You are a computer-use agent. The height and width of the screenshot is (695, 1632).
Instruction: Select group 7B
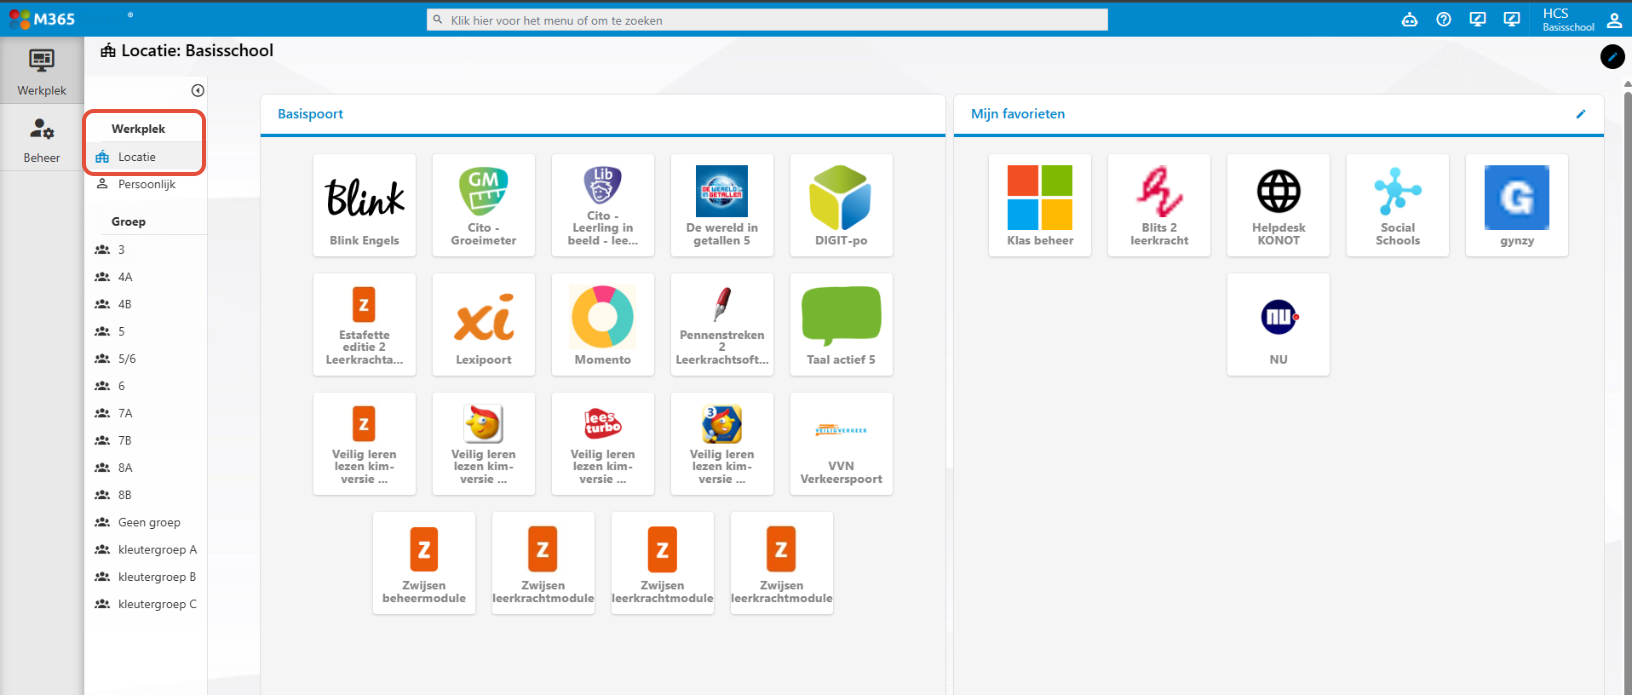pos(146,440)
